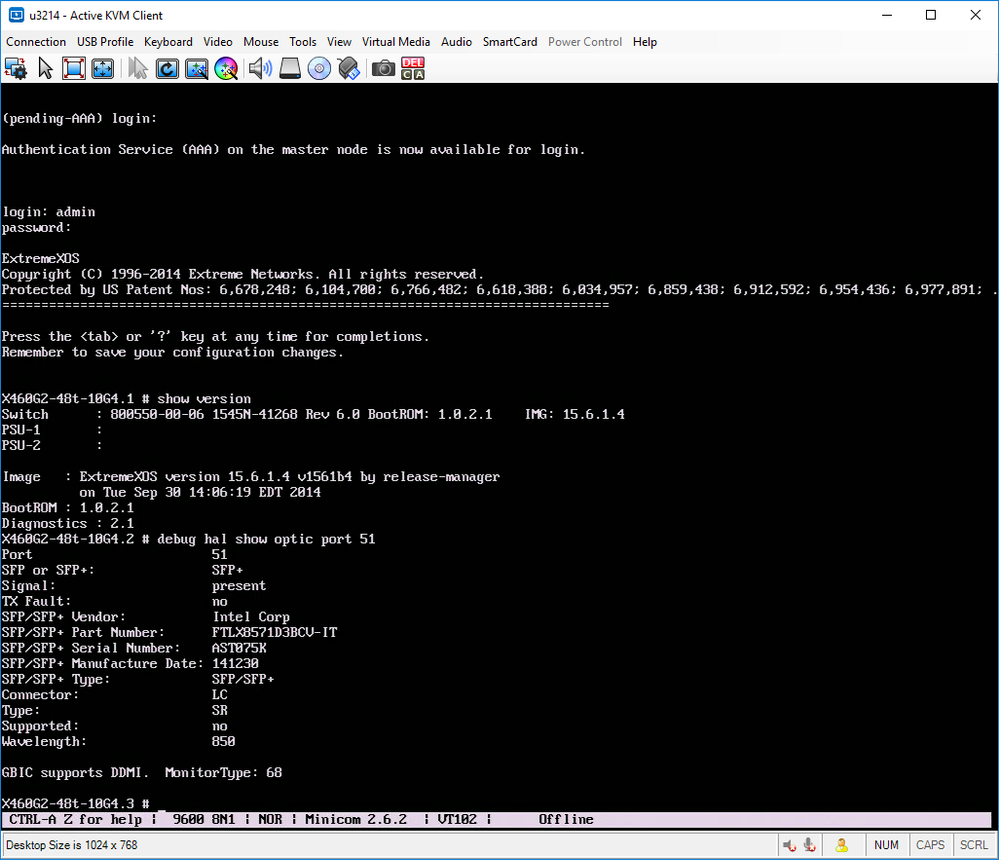This screenshot has height=860, width=999.
Task: Expand the Tools menu
Action: [303, 42]
